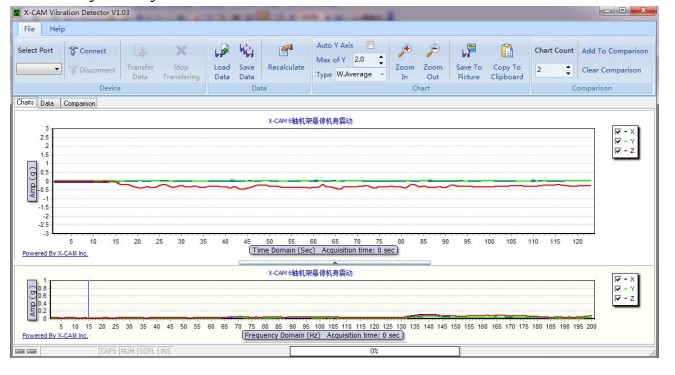Click the Amp (g) axis label of time chart

32,181
